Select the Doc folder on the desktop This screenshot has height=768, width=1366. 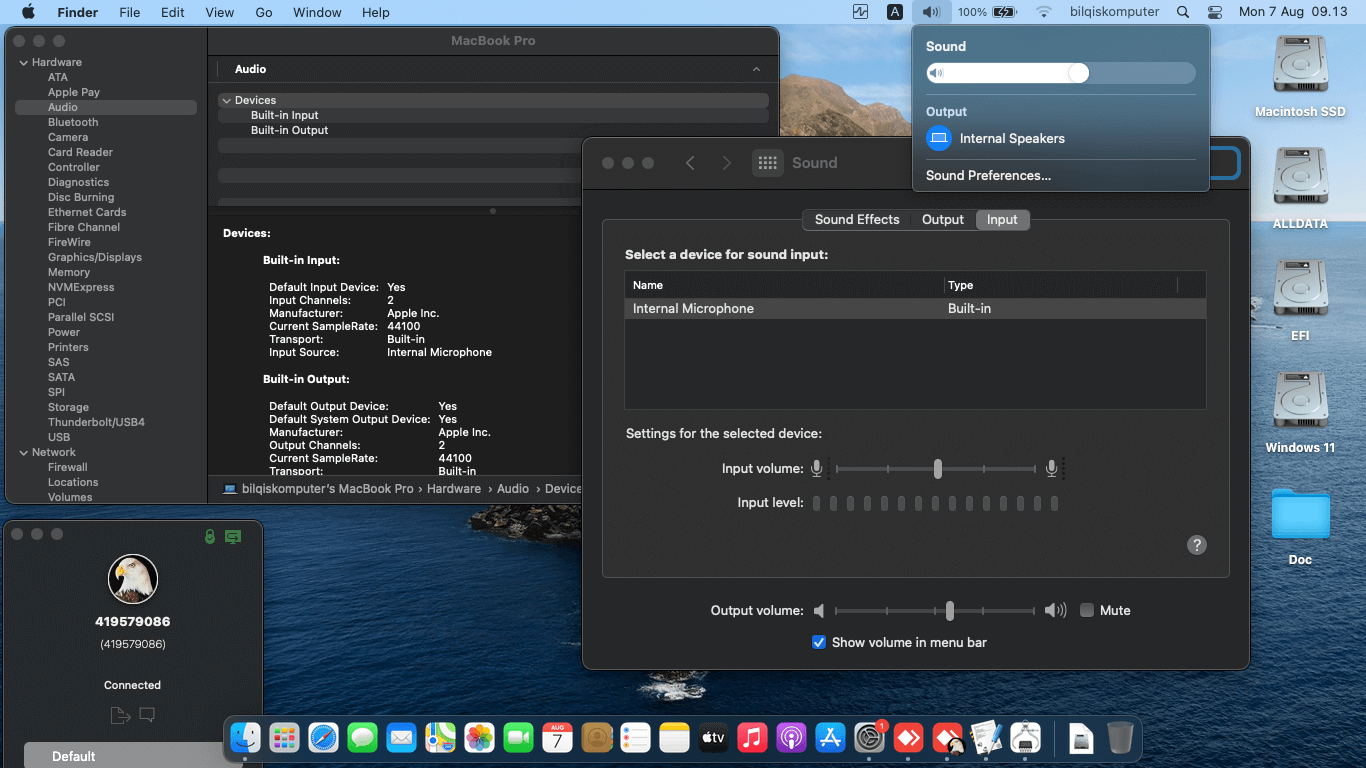click(x=1300, y=525)
